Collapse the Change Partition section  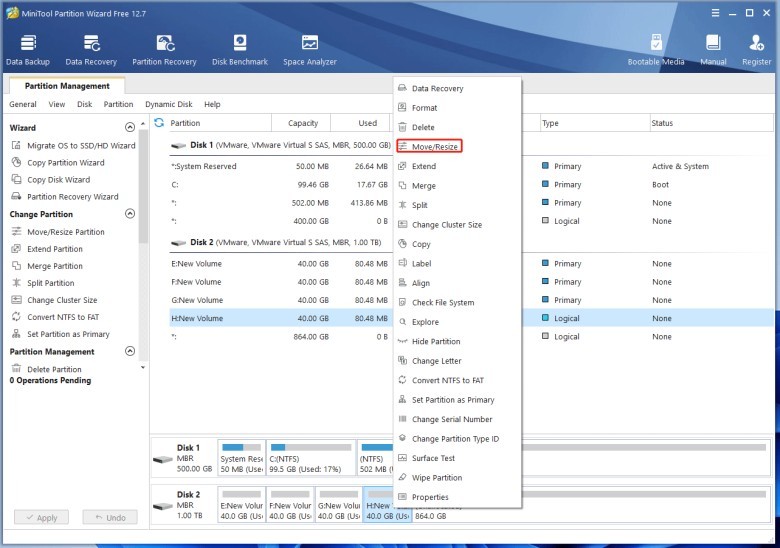click(x=129, y=214)
